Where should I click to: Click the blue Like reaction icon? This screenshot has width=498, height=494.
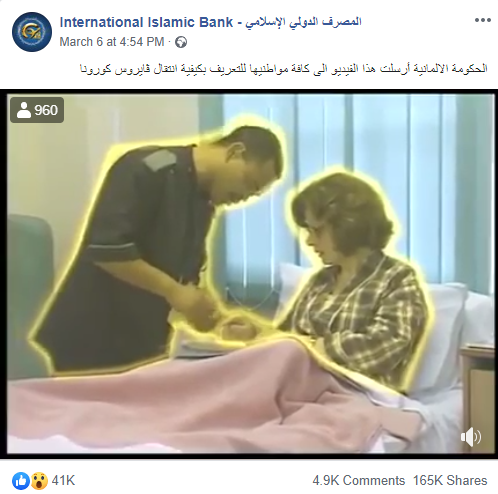[x=21, y=481]
